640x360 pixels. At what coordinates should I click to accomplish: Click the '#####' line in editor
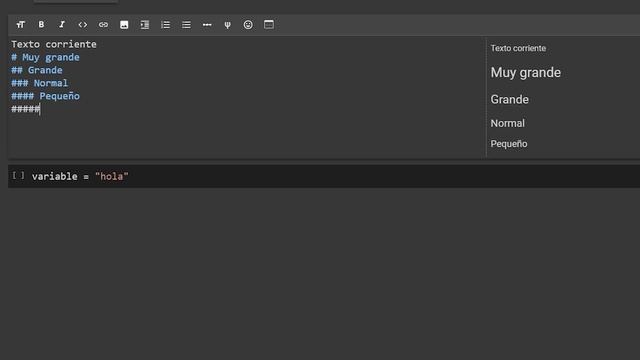[25, 109]
